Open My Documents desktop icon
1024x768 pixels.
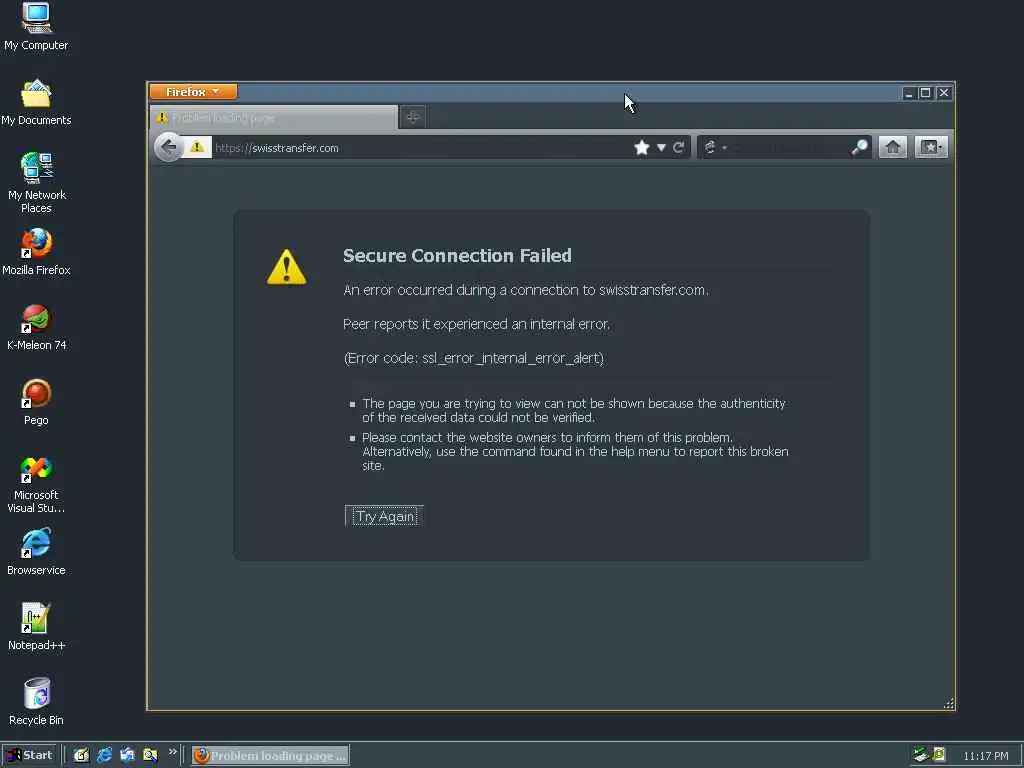tap(36, 103)
